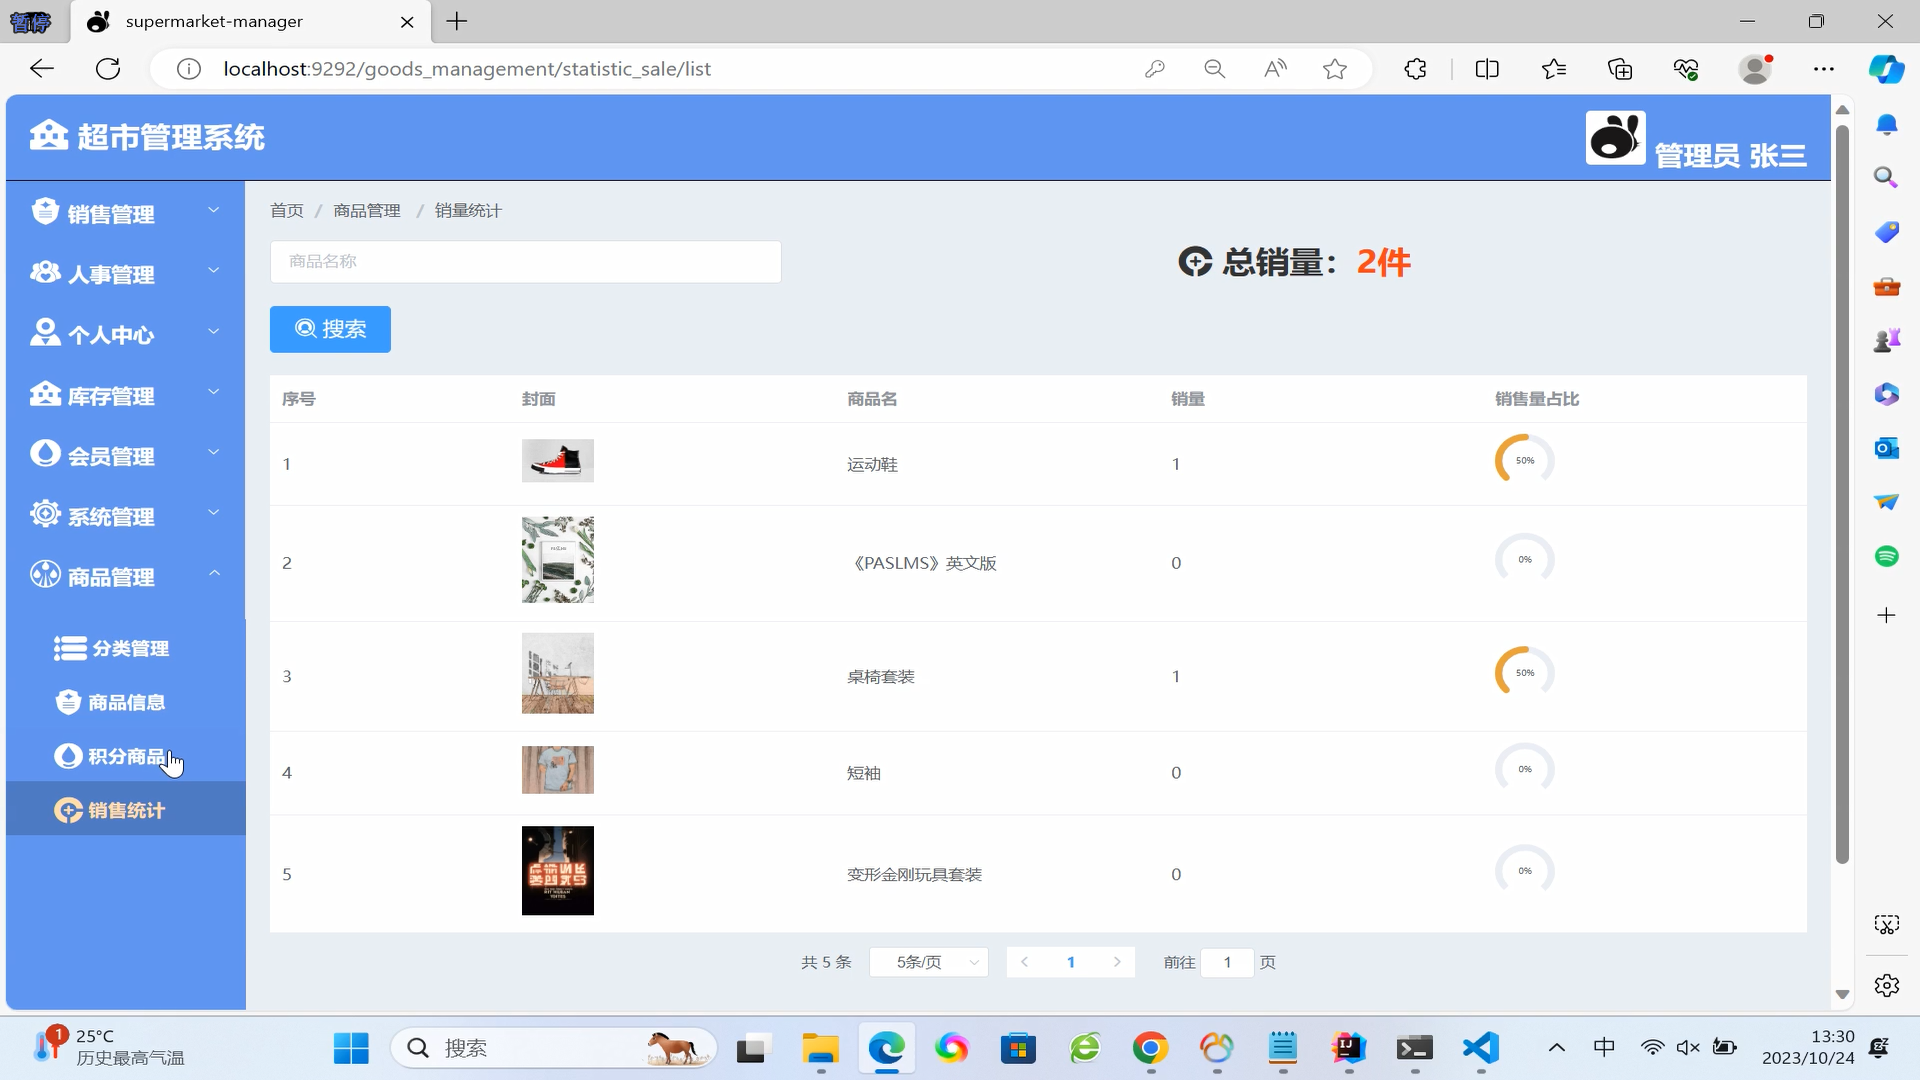Click the 库存管理 inventory icon
1920x1080 pixels.
(x=45, y=393)
